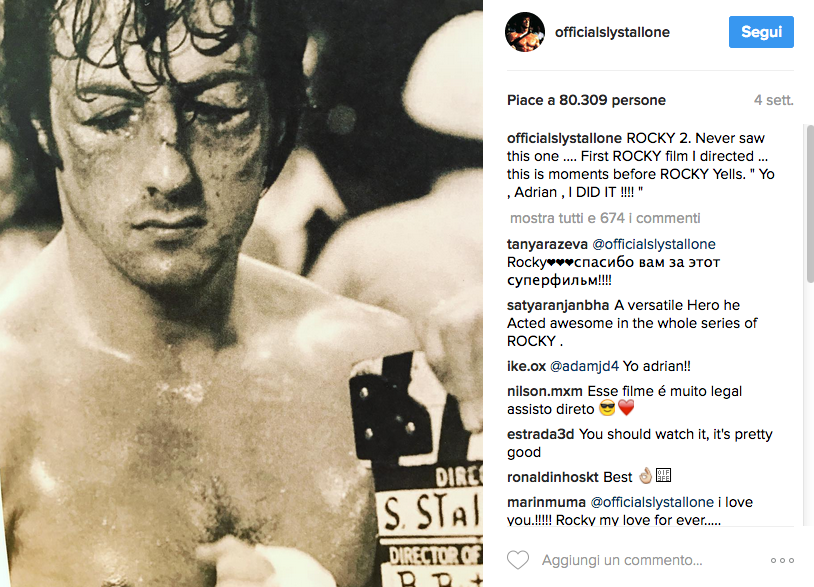
Task: Open estrada3d commenter profile
Action: [x=540, y=434]
